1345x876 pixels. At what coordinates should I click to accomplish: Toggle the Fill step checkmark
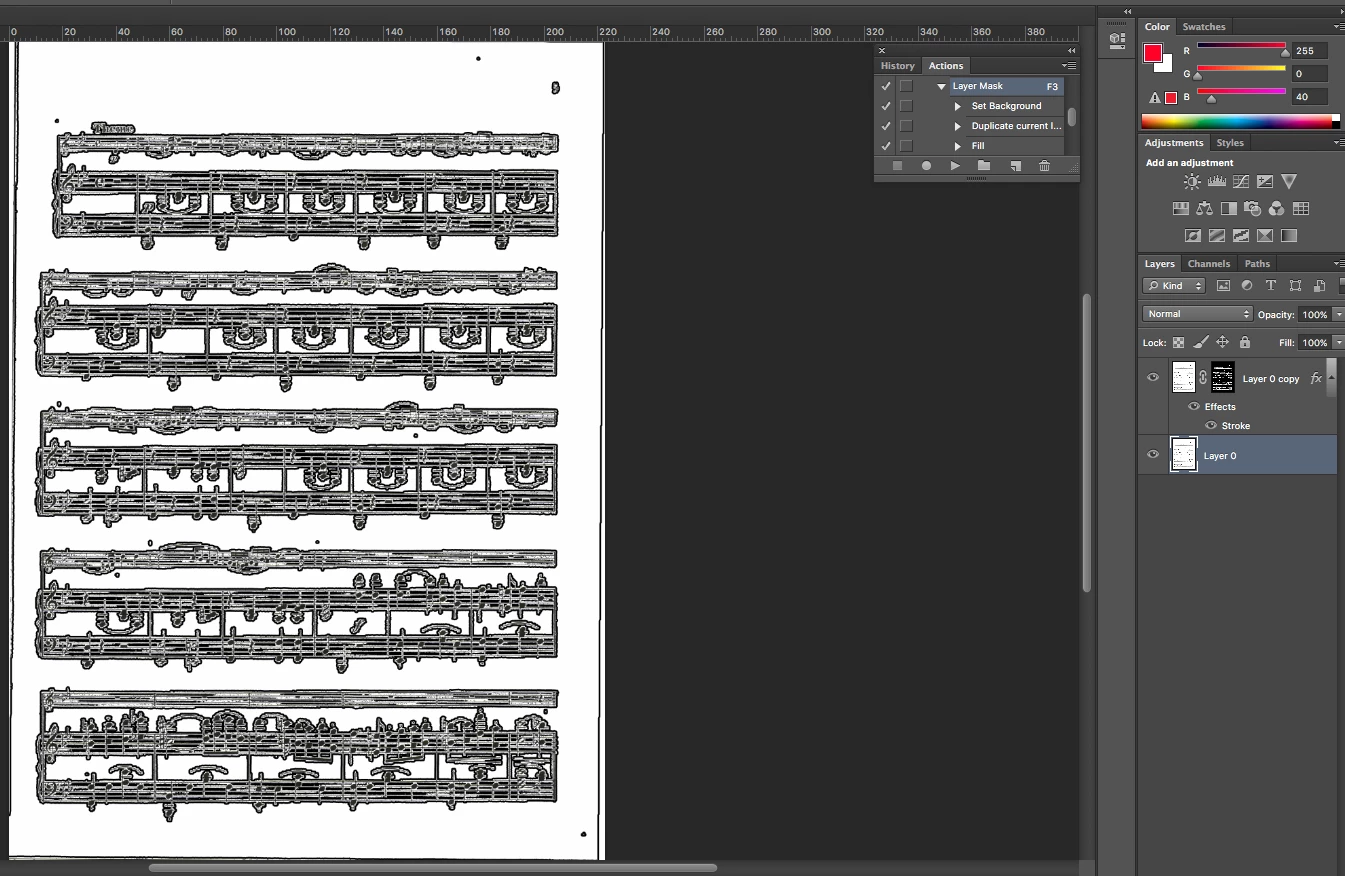coord(885,146)
